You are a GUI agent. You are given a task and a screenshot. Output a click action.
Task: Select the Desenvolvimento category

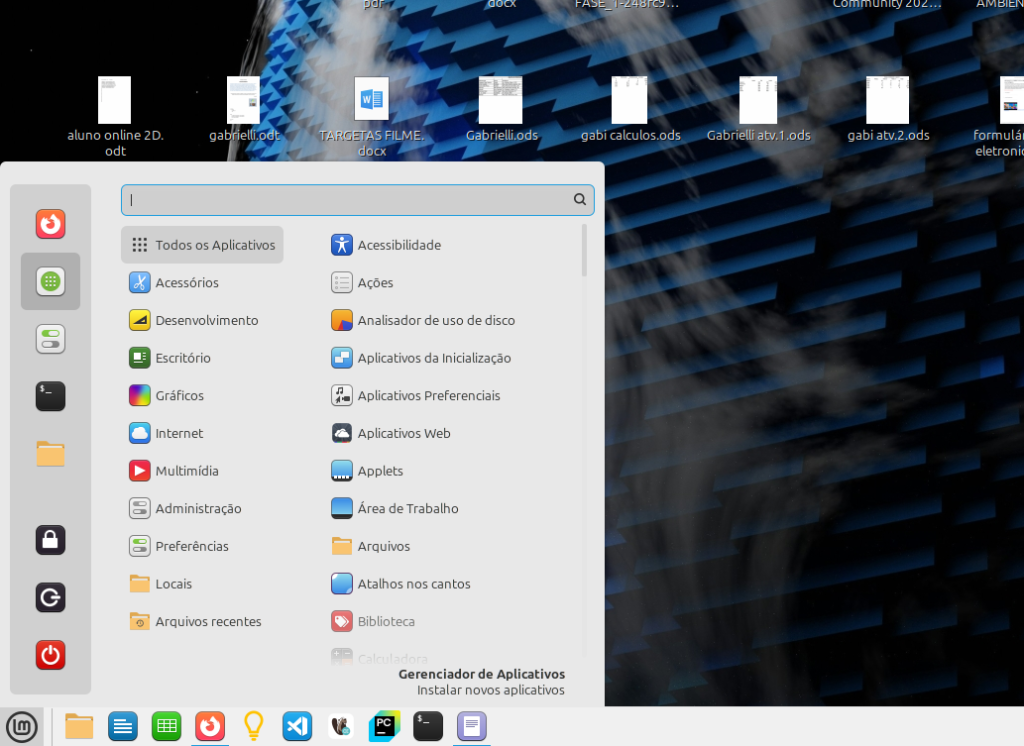[206, 321]
